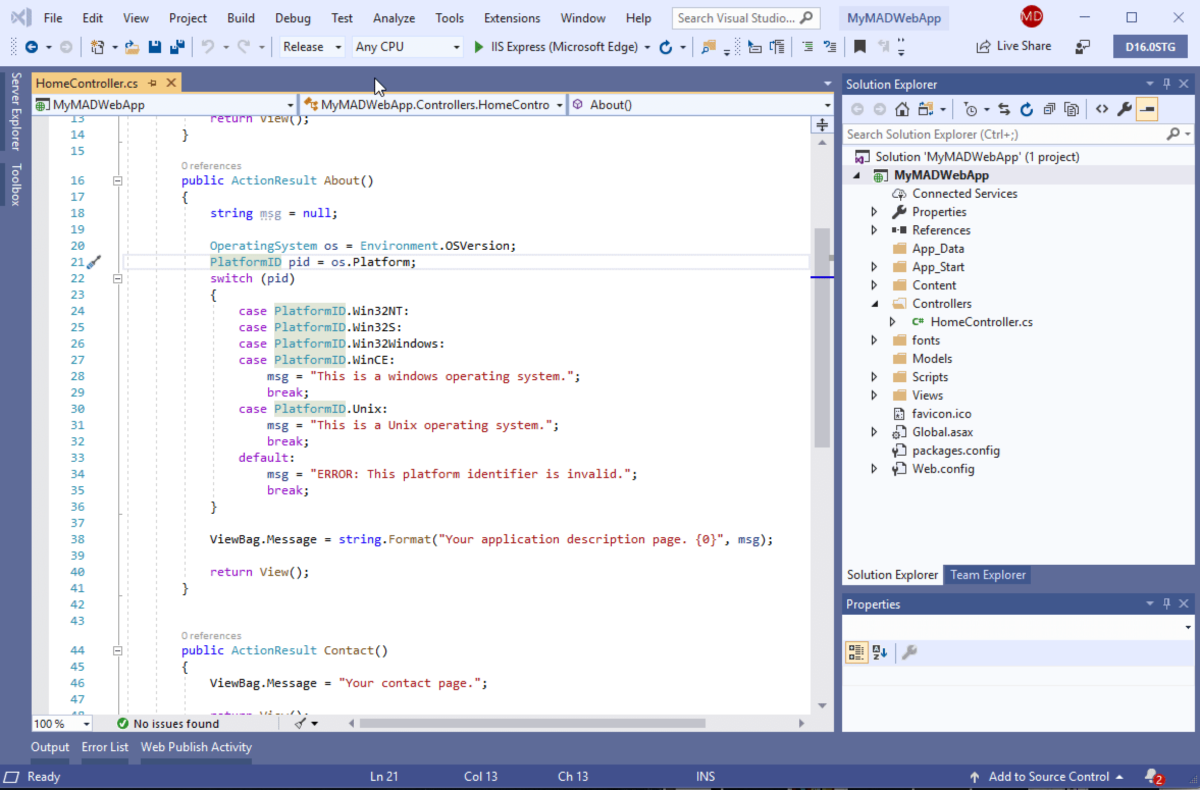Viewport: 1200px width, 790px height.
Task: Open Properties via the wrench icon in Solution Explorer
Action: tap(1123, 108)
